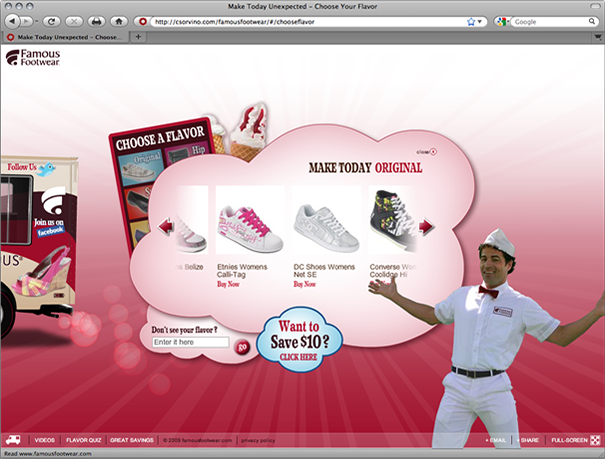Click the site favicon in the address bar
The height and width of the screenshot is (459, 605).
143,22
